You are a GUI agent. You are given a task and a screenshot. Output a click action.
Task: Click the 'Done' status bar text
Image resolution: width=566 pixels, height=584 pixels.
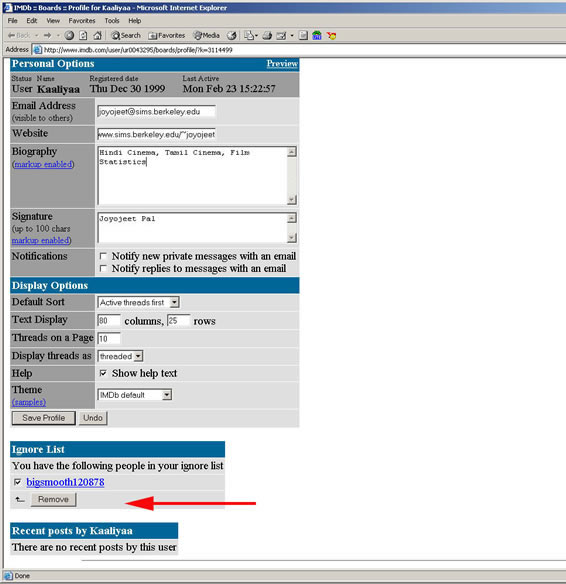[22, 576]
